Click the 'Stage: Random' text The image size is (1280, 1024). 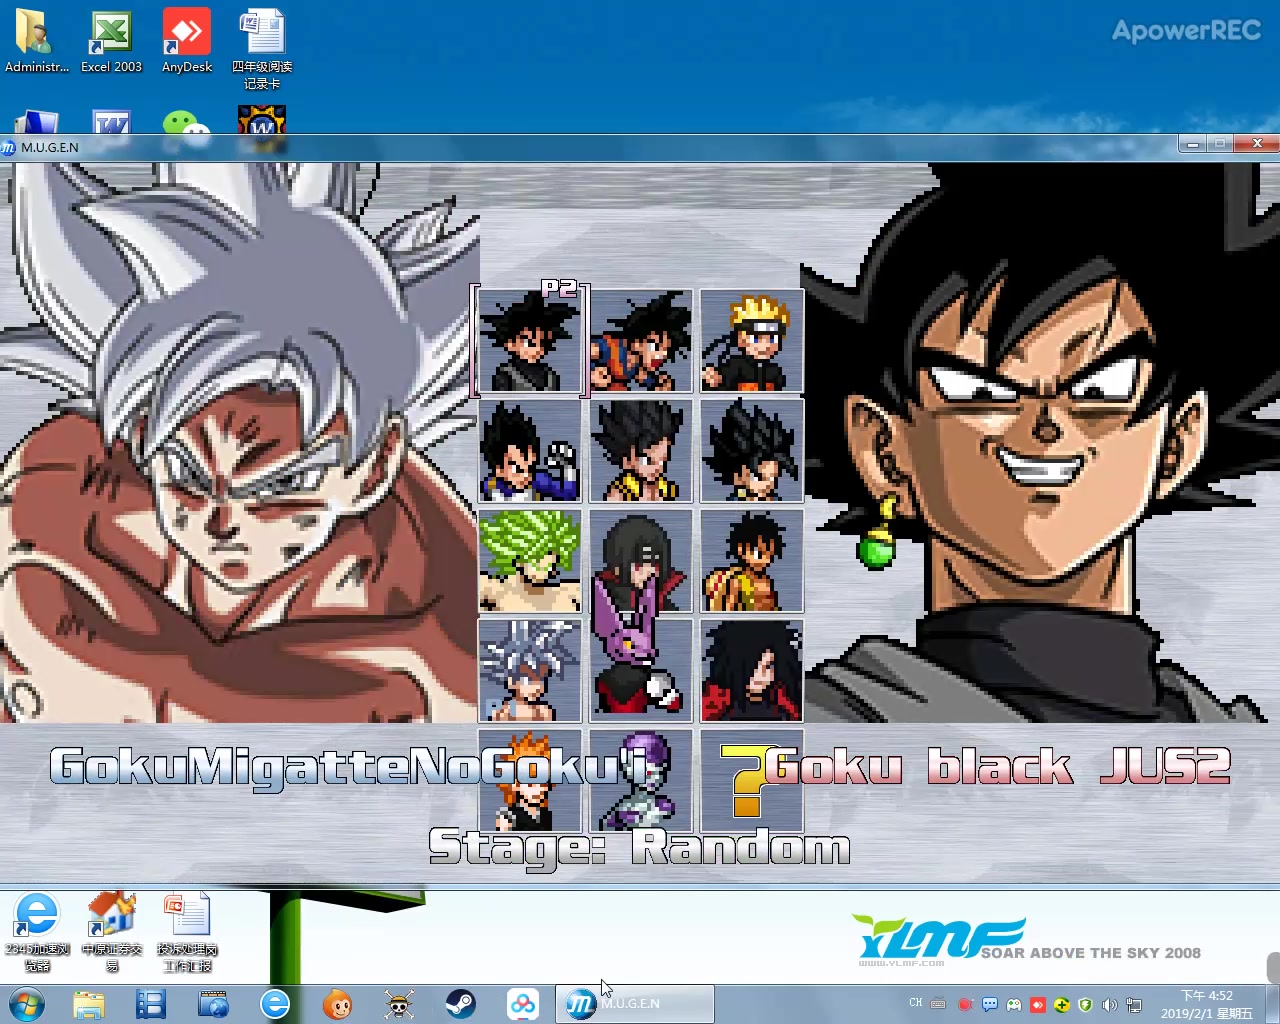pyautogui.click(x=640, y=848)
